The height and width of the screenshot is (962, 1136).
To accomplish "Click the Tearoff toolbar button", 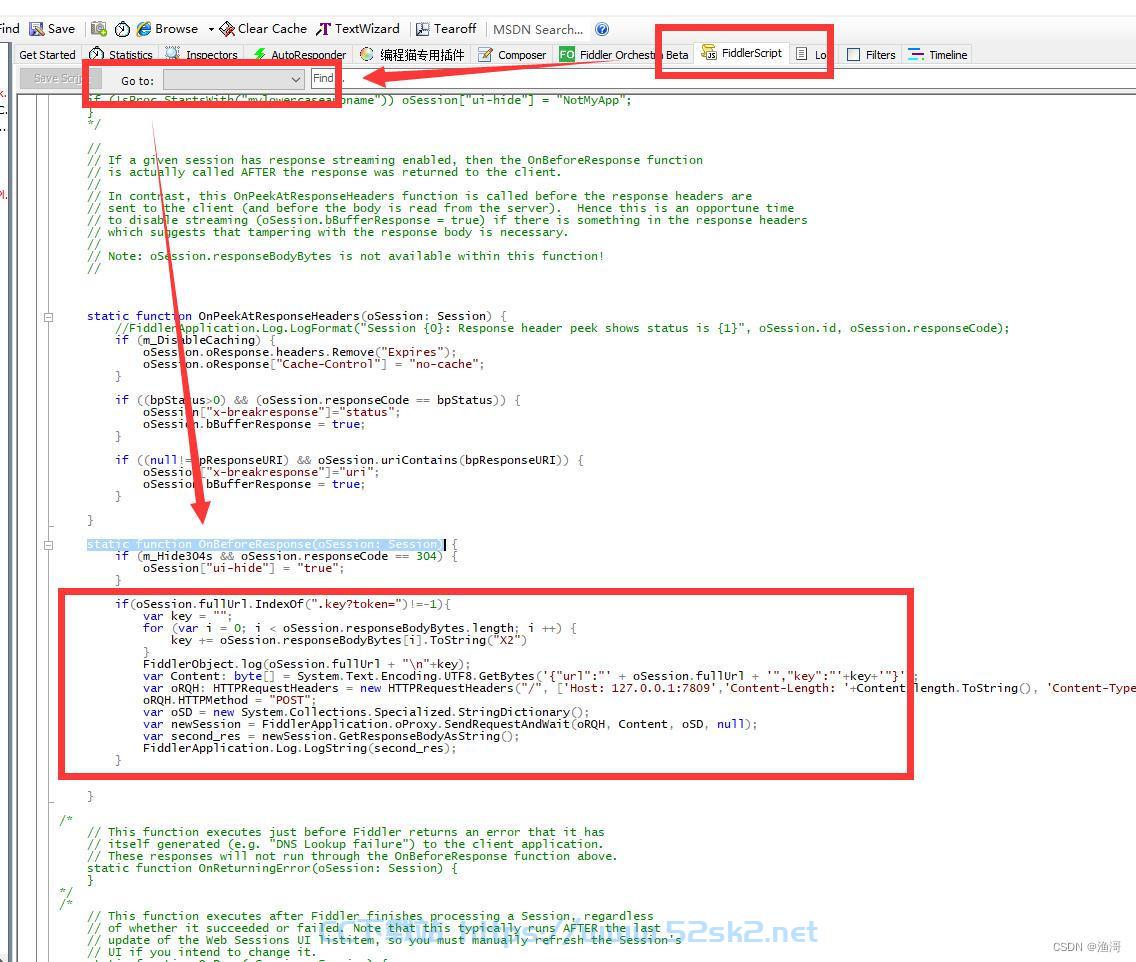I will point(446,29).
